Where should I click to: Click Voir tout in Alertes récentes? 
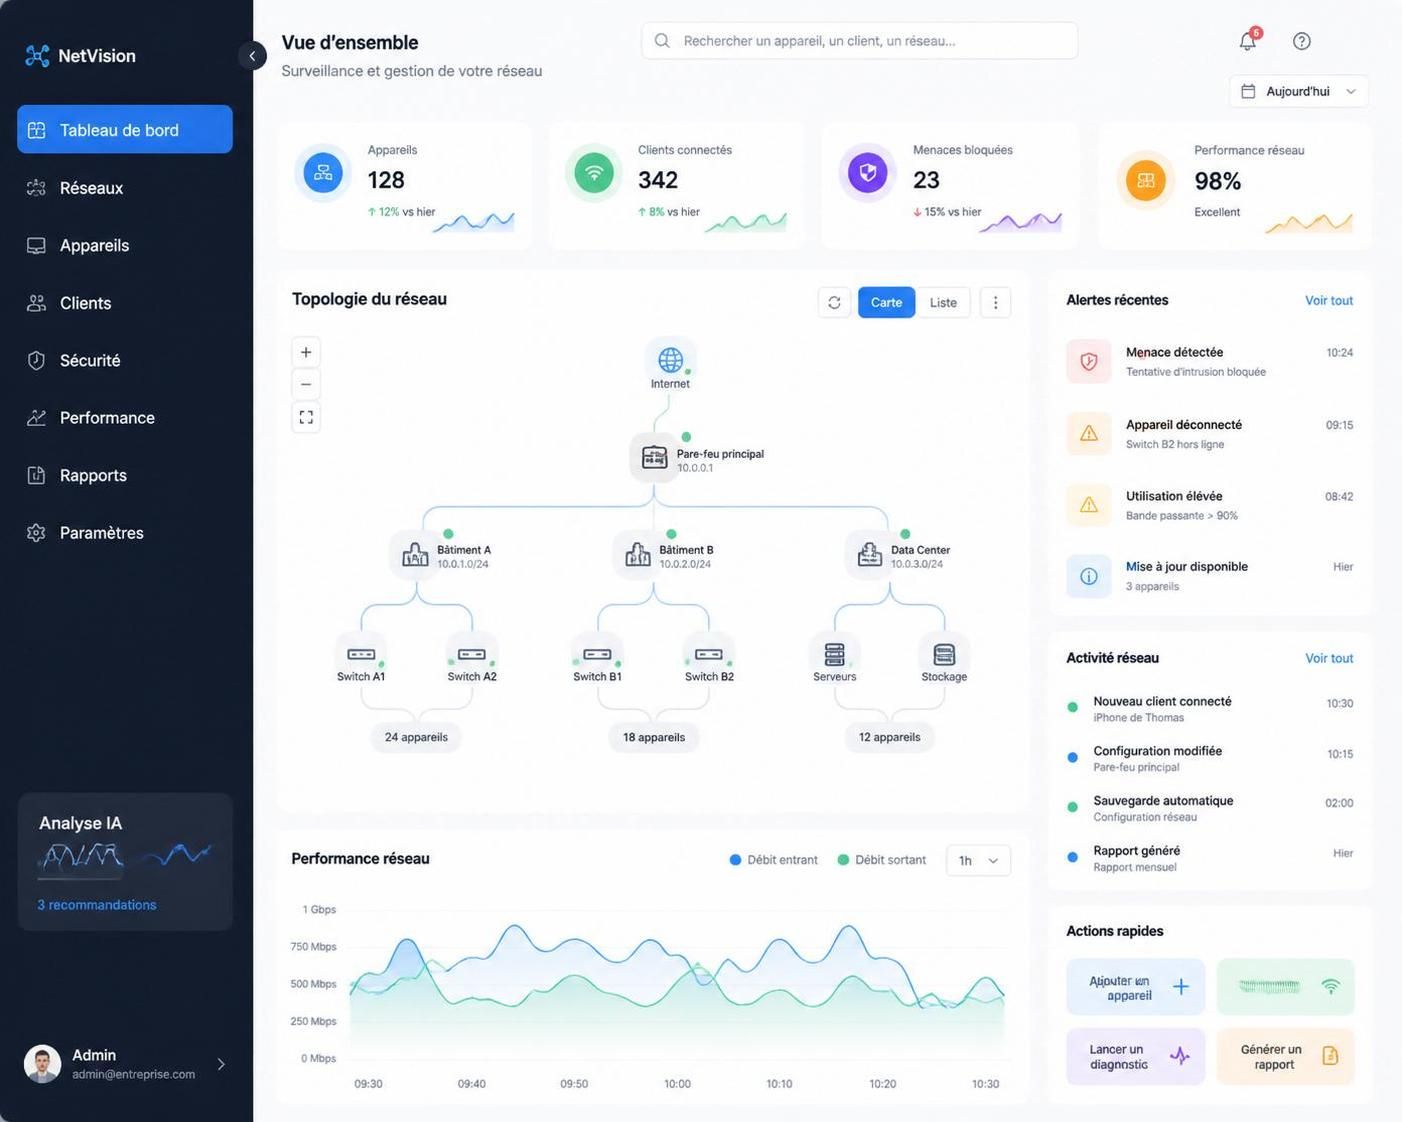[1329, 300]
